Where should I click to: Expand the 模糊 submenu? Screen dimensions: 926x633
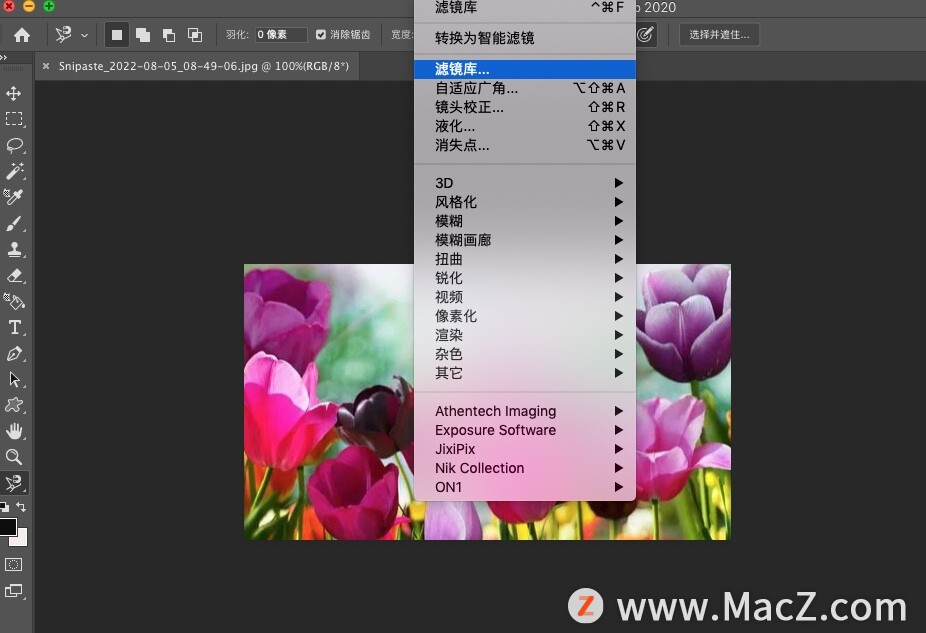pos(525,221)
